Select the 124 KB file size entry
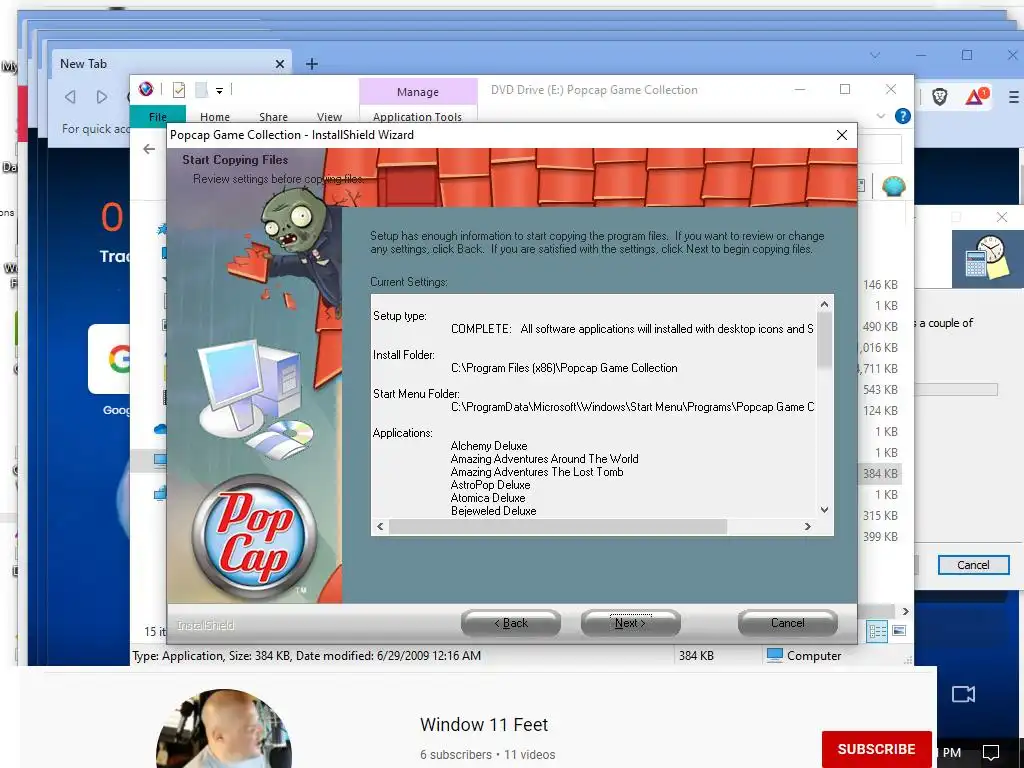This screenshot has height=768, width=1024. [x=880, y=411]
